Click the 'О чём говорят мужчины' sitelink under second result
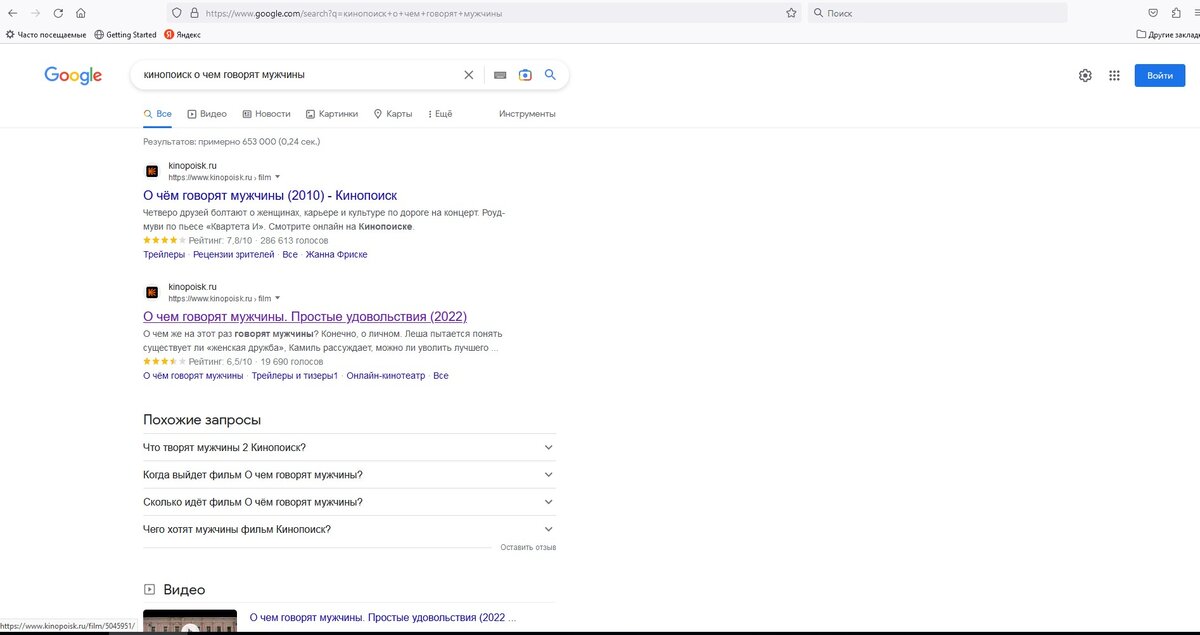This screenshot has height=635, width=1200. coord(193,376)
